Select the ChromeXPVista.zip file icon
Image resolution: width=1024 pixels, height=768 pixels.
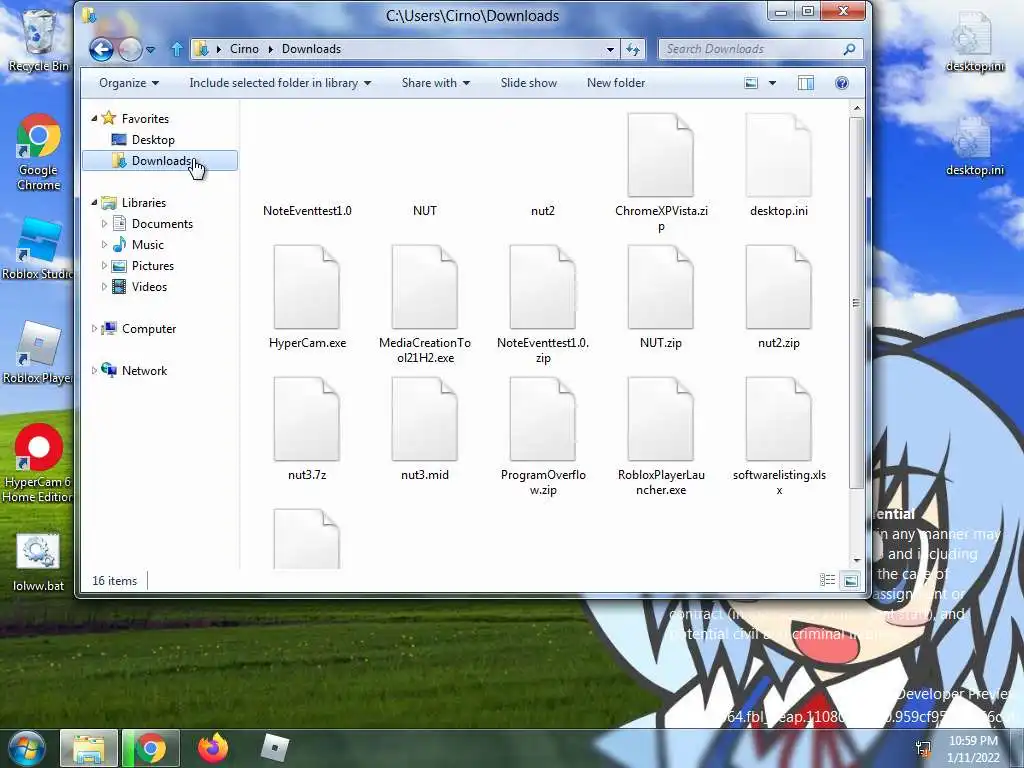(660, 155)
